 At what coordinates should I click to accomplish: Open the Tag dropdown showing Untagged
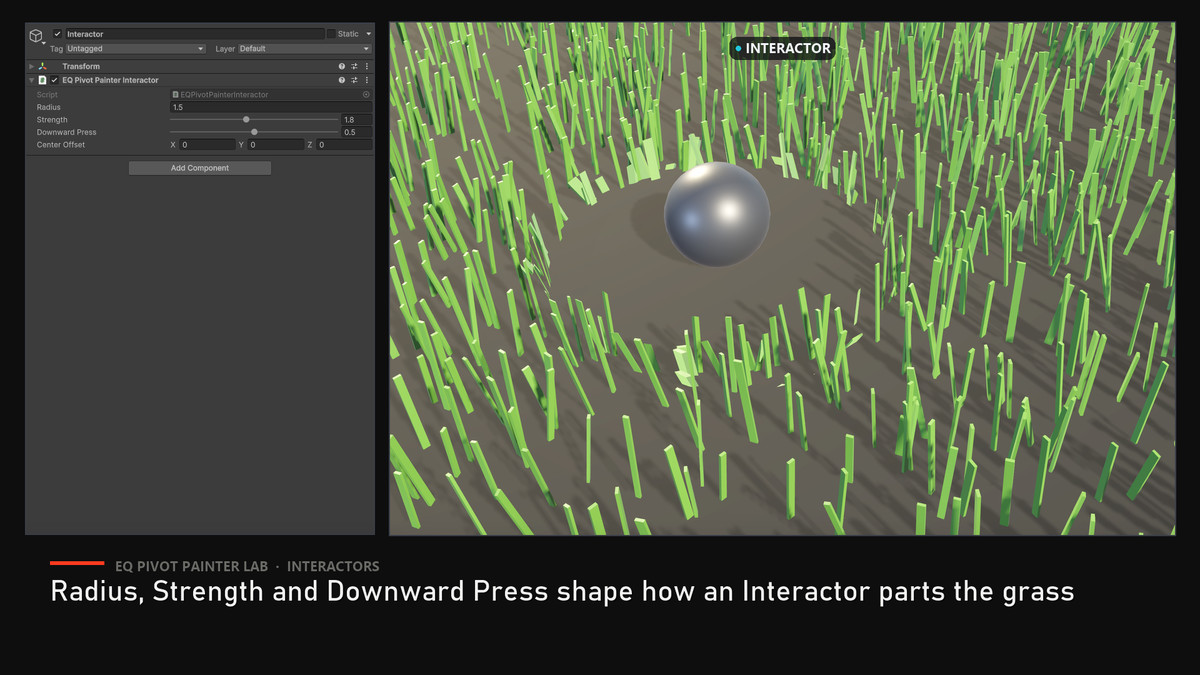(136, 48)
